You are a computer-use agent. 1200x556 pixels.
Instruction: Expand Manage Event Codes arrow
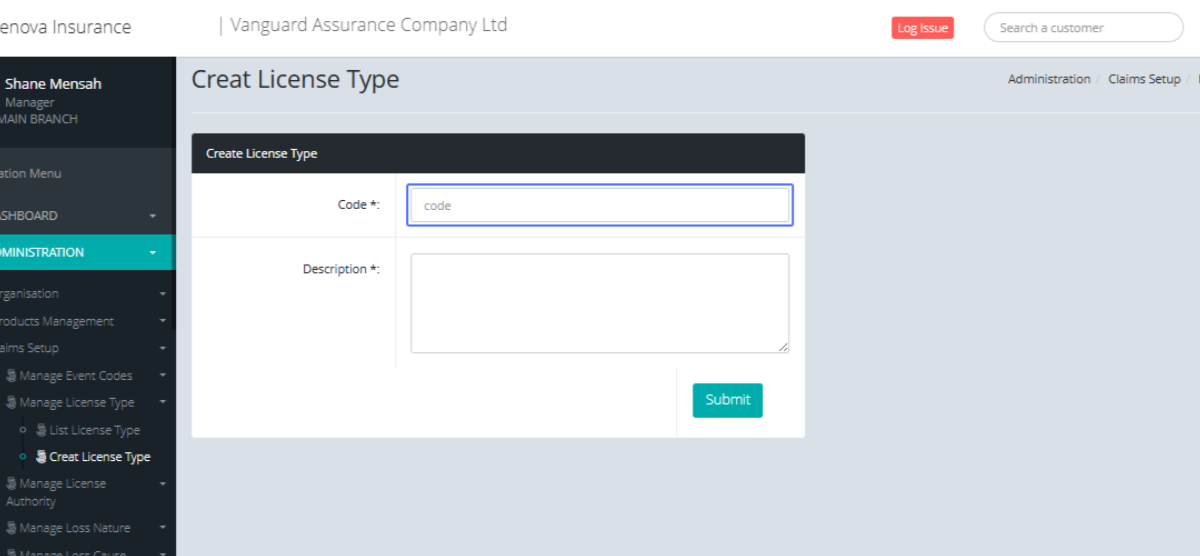[163, 376]
